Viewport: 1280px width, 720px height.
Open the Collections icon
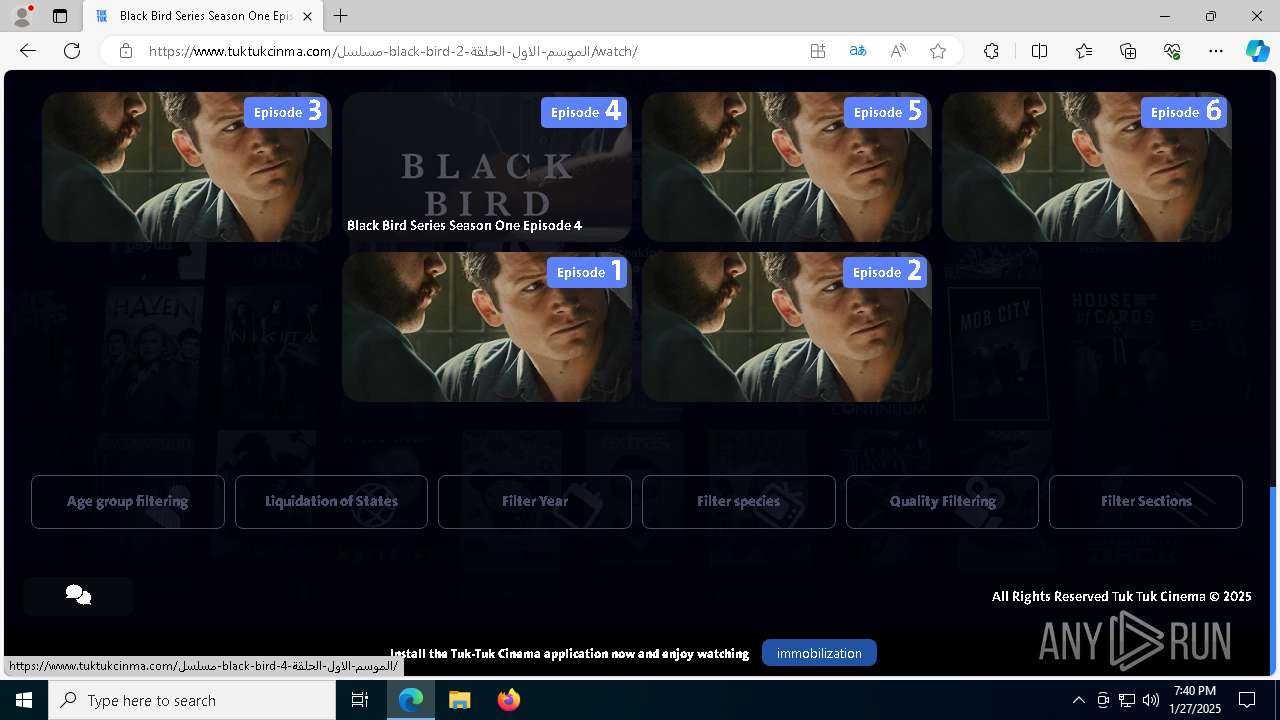tap(1128, 51)
